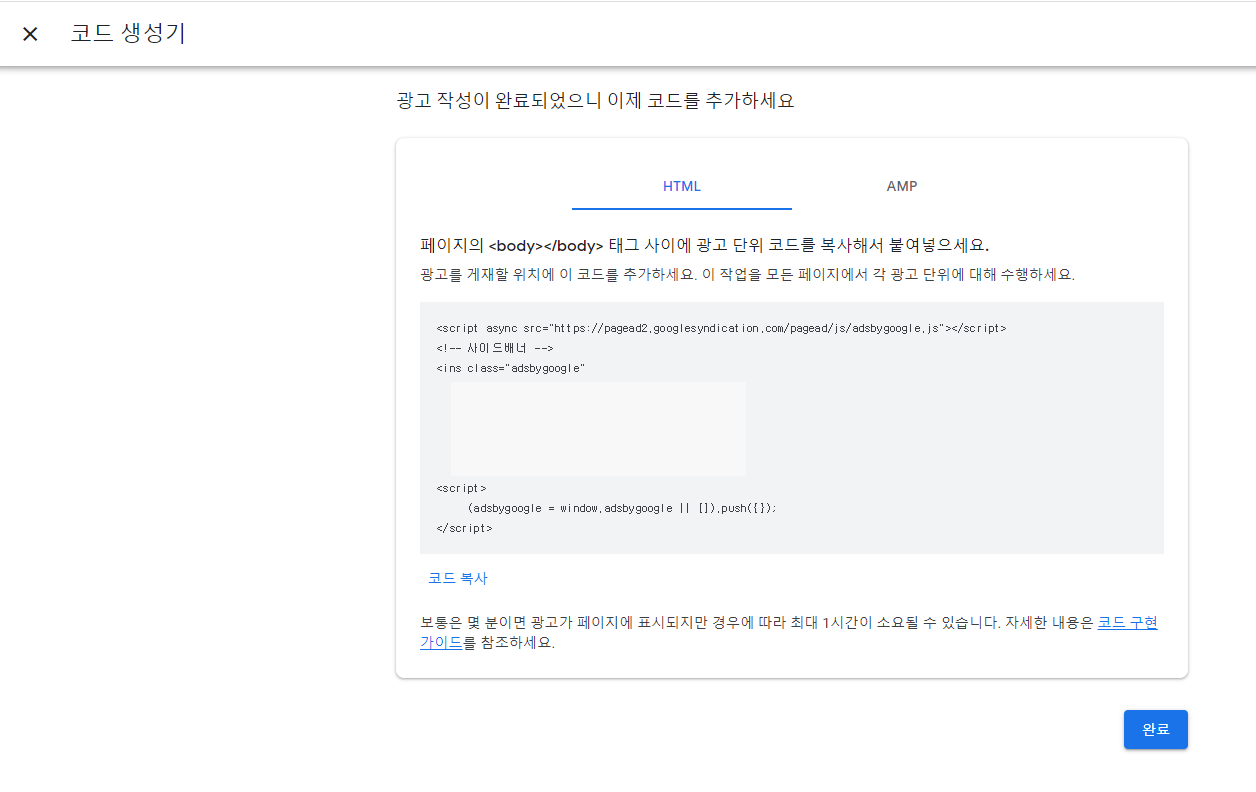Switch to the AMP tab
The width and height of the screenshot is (1256, 792).
(902, 186)
